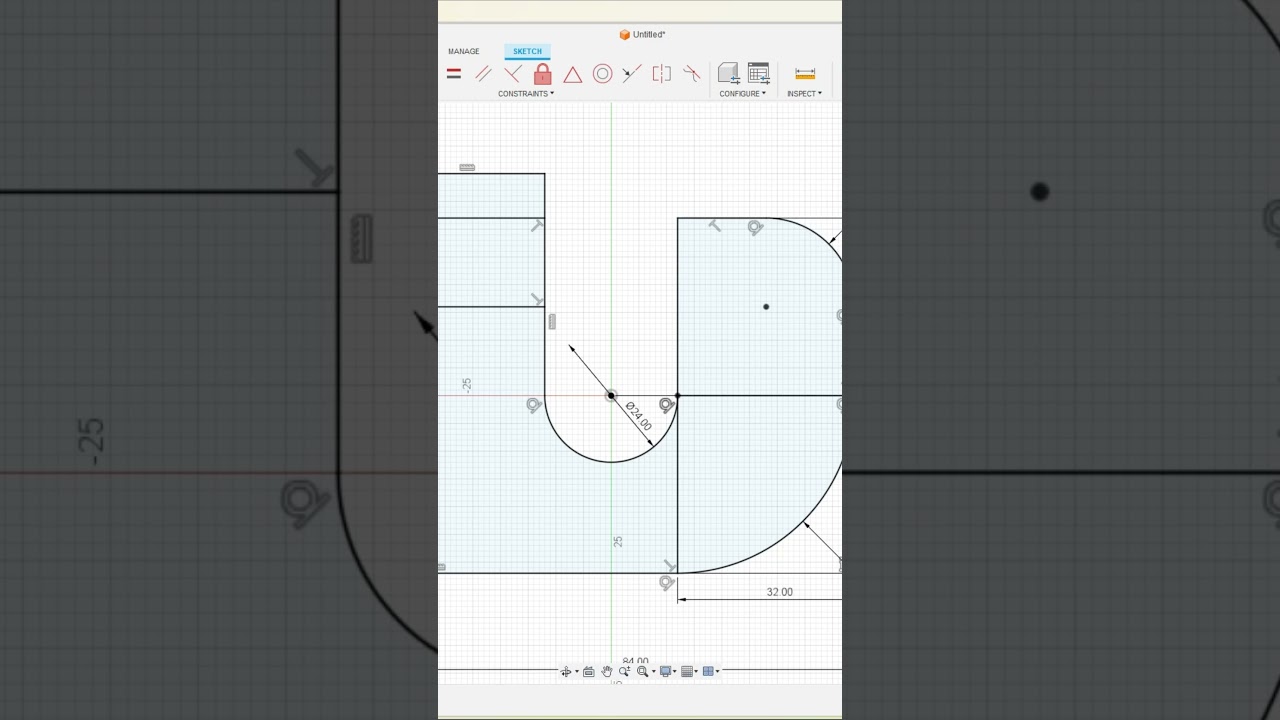The height and width of the screenshot is (720, 1280).
Task: Click the Grid and Snaps icon
Action: pos(687,672)
